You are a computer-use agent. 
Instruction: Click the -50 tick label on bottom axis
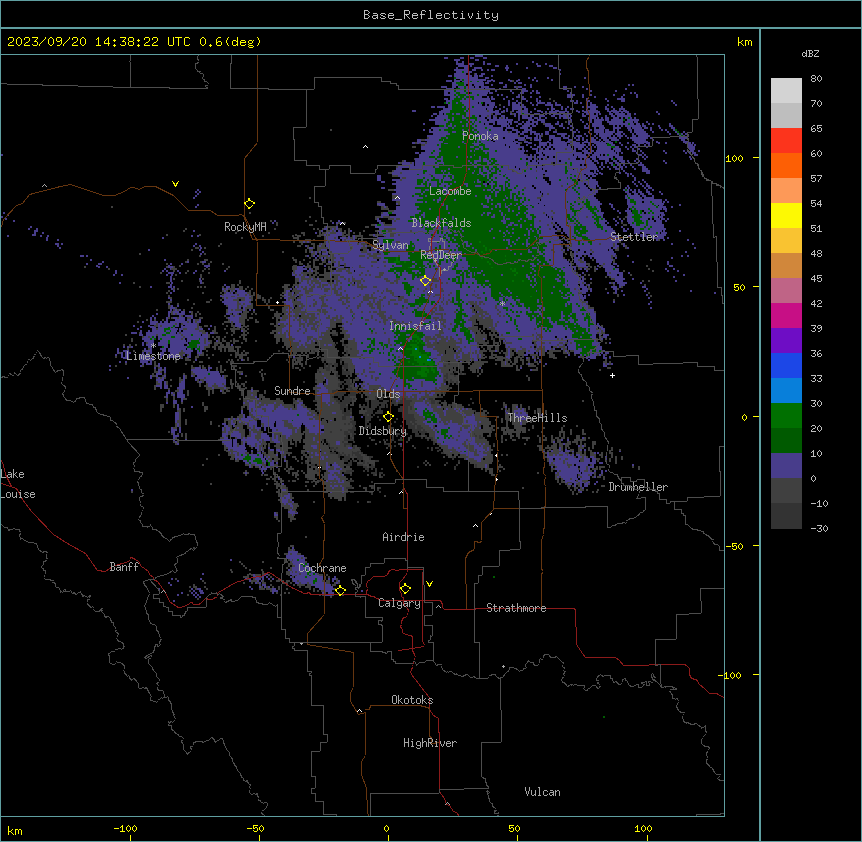255,828
